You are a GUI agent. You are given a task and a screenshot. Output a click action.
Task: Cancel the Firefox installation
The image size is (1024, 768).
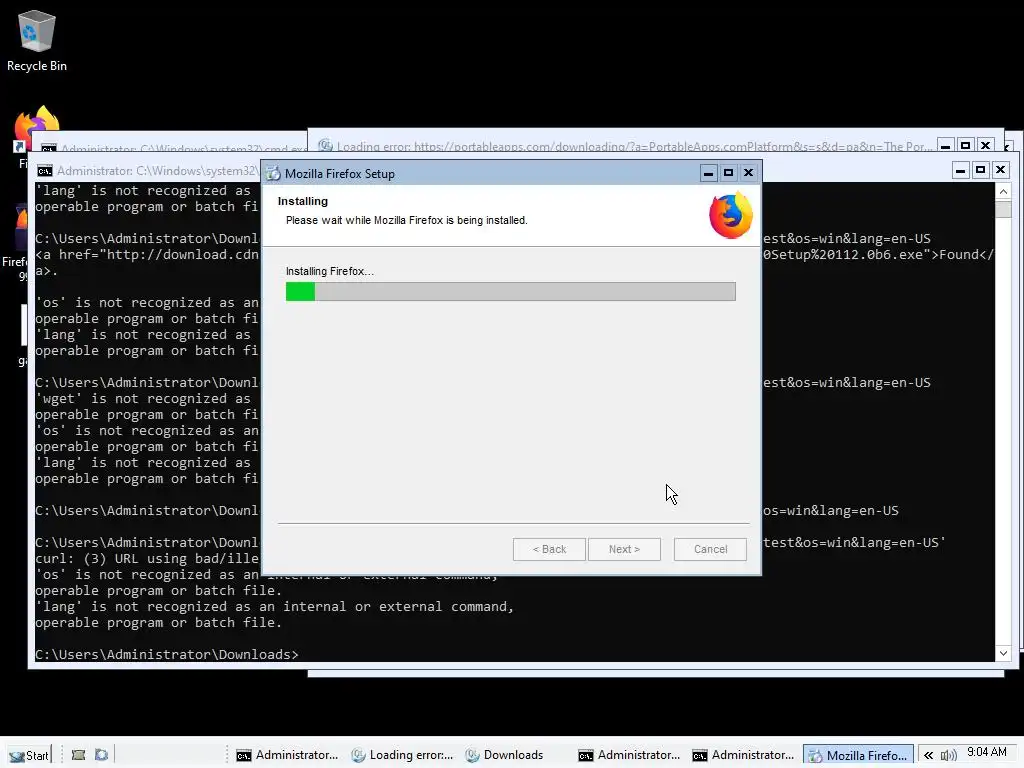pyautogui.click(x=711, y=549)
